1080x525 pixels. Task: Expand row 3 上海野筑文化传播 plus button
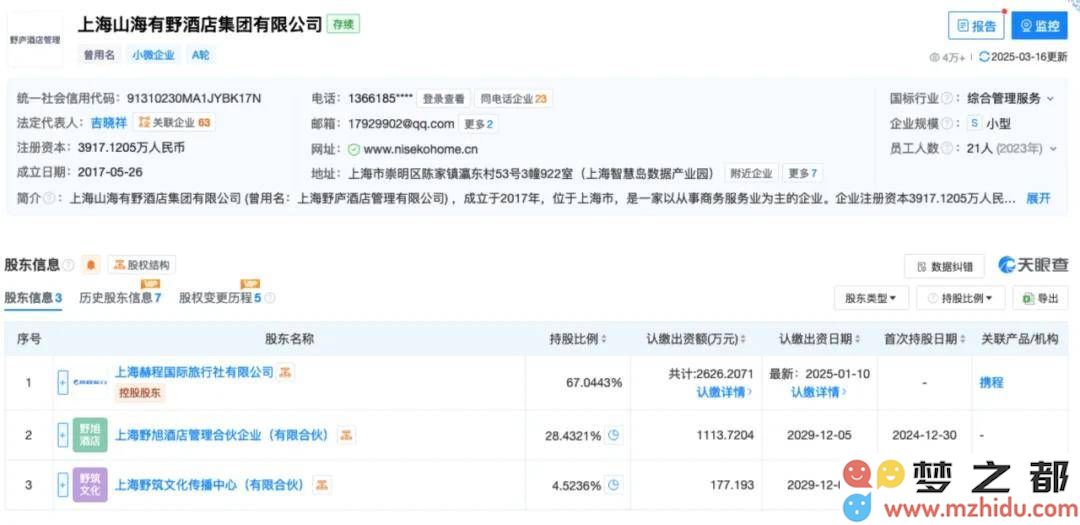pyautogui.click(x=63, y=485)
